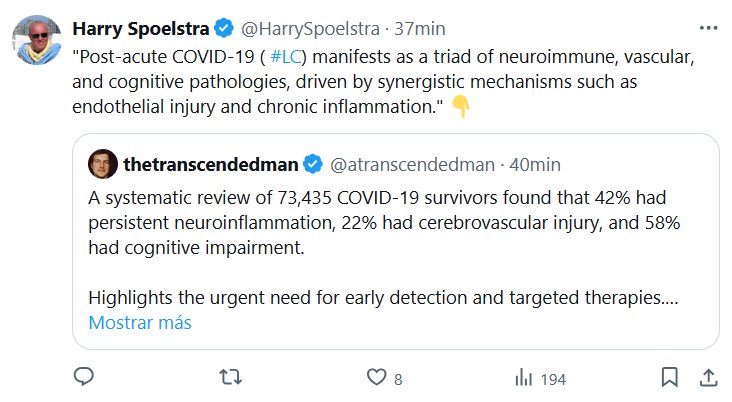Screen dimensions: 732x402
Task: Open the three-dot more options menu
Action: coord(707,27)
